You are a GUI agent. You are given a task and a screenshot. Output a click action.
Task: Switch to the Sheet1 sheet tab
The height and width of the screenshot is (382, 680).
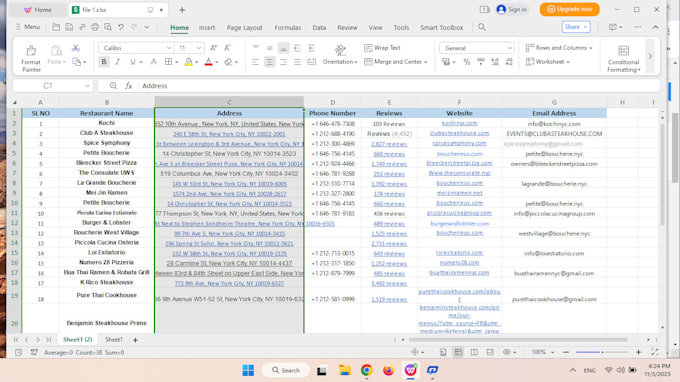point(114,340)
